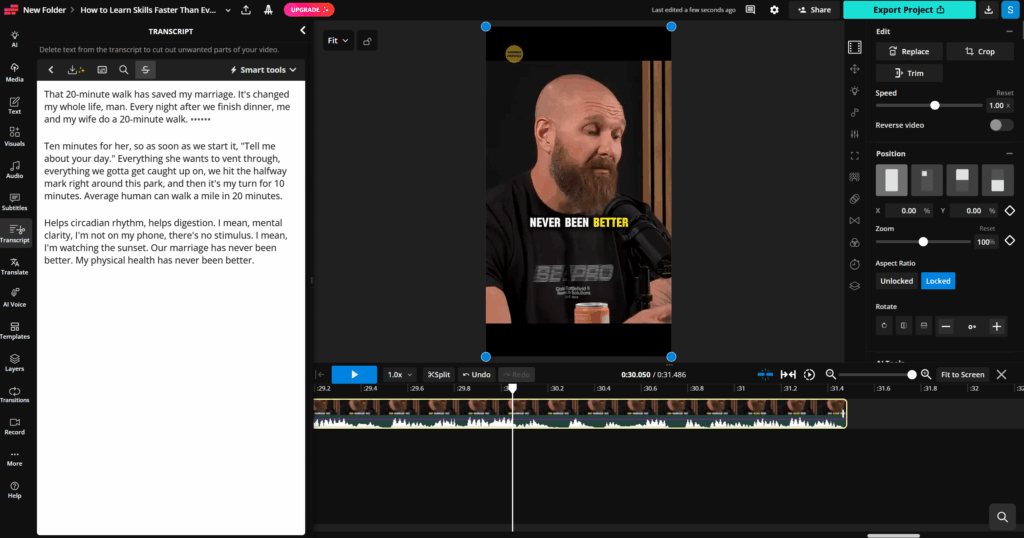1024x538 pixels.
Task: Open the AI Voice sidebar panel
Action: (x=14, y=297)
